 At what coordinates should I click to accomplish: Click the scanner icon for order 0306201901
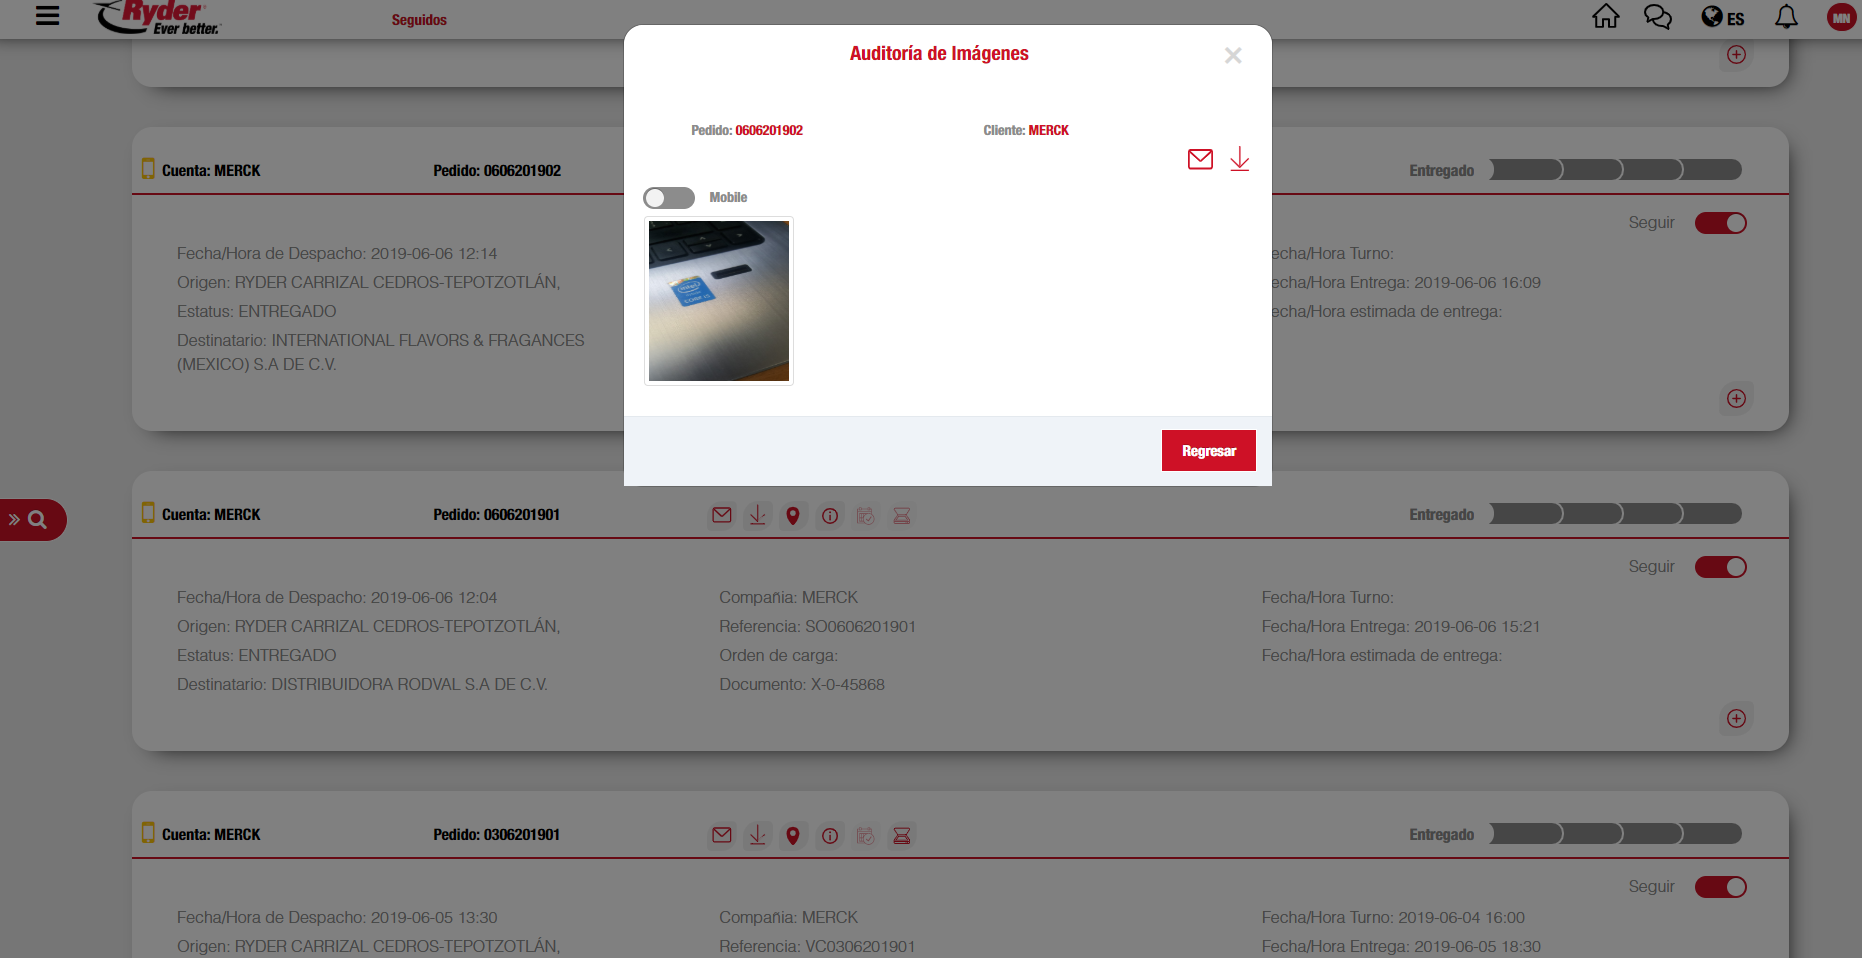tap(901, 836)
